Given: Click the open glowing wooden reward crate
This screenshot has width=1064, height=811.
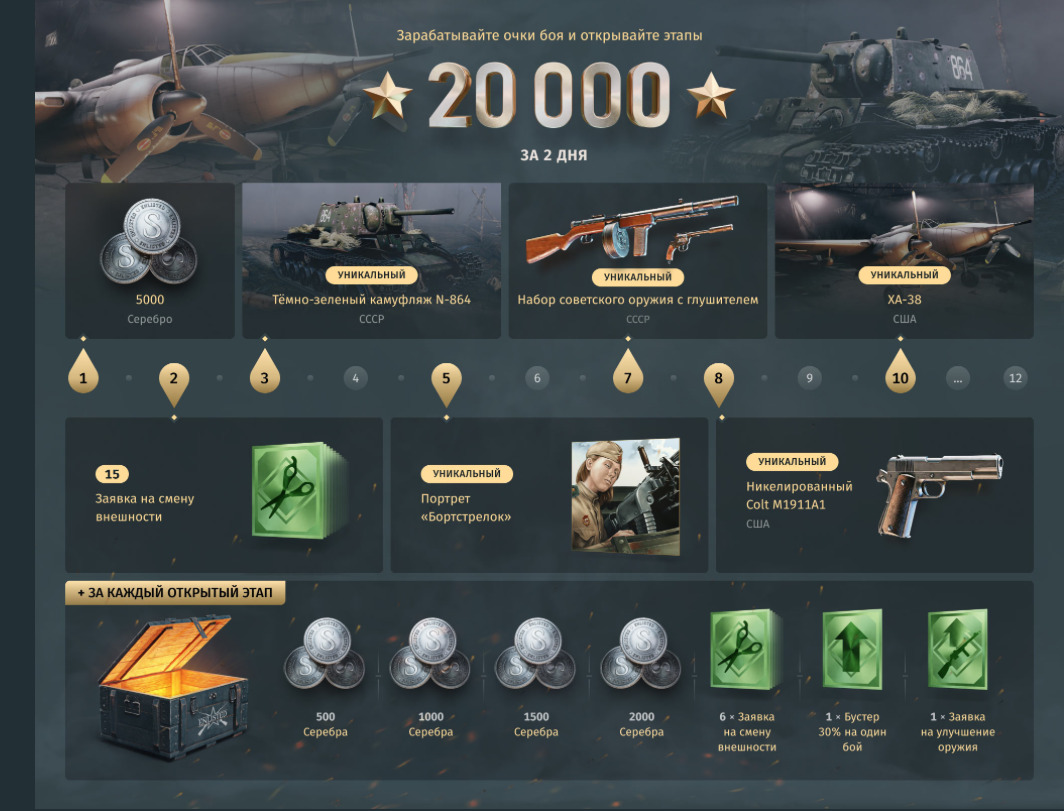Looking at the screenshot, I should [174, 685].
